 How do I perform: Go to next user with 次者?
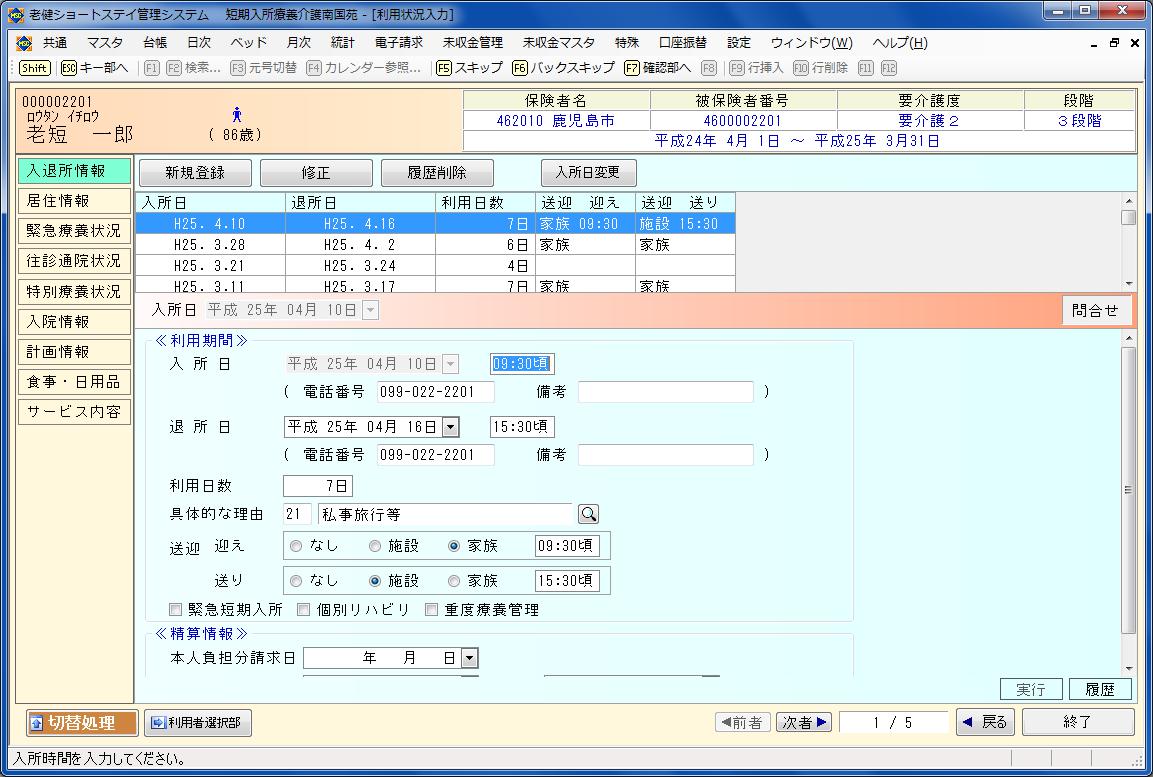tap(804, 722)
